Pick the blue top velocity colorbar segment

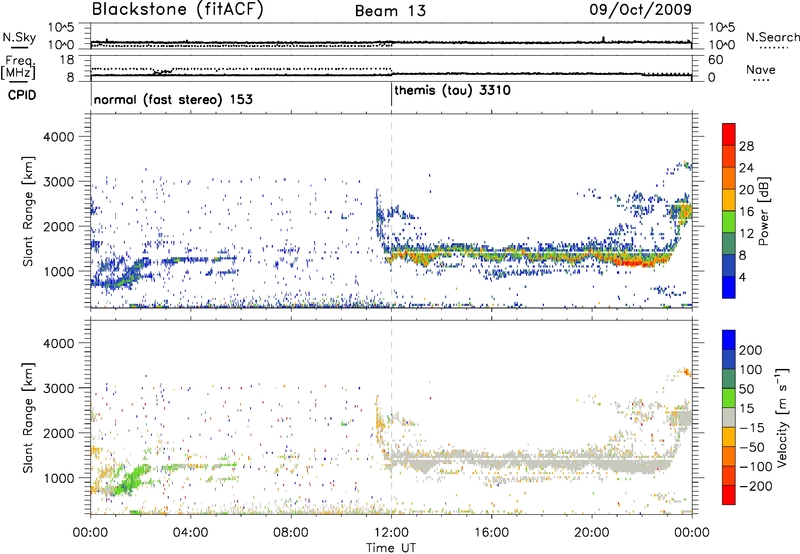[x=729, y=340]
